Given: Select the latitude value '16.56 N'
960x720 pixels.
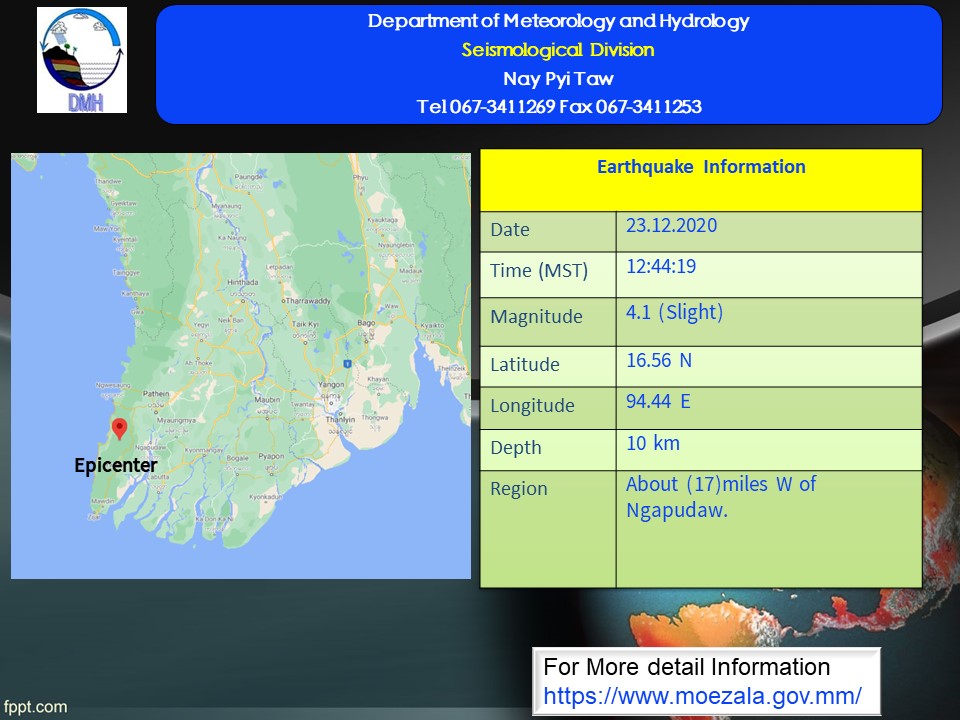Looking at the screenshot, I should click(x=659, y=360).
